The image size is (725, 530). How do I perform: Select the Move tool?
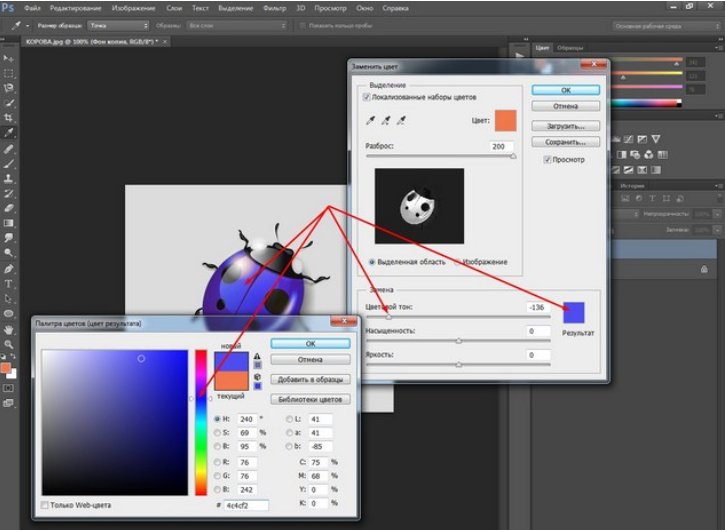pos(8,59)
